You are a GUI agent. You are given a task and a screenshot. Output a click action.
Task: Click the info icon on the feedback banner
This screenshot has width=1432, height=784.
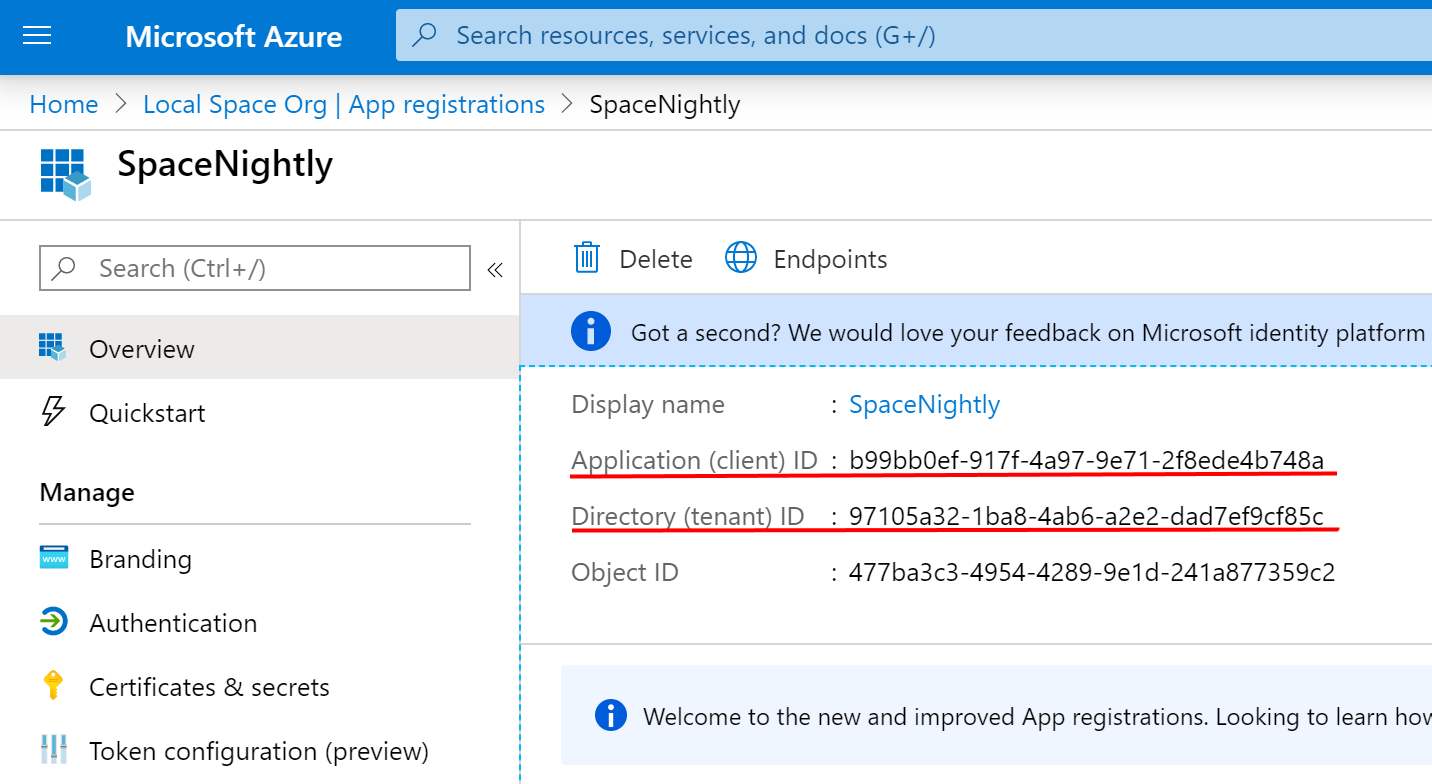[x=591, y=331]
